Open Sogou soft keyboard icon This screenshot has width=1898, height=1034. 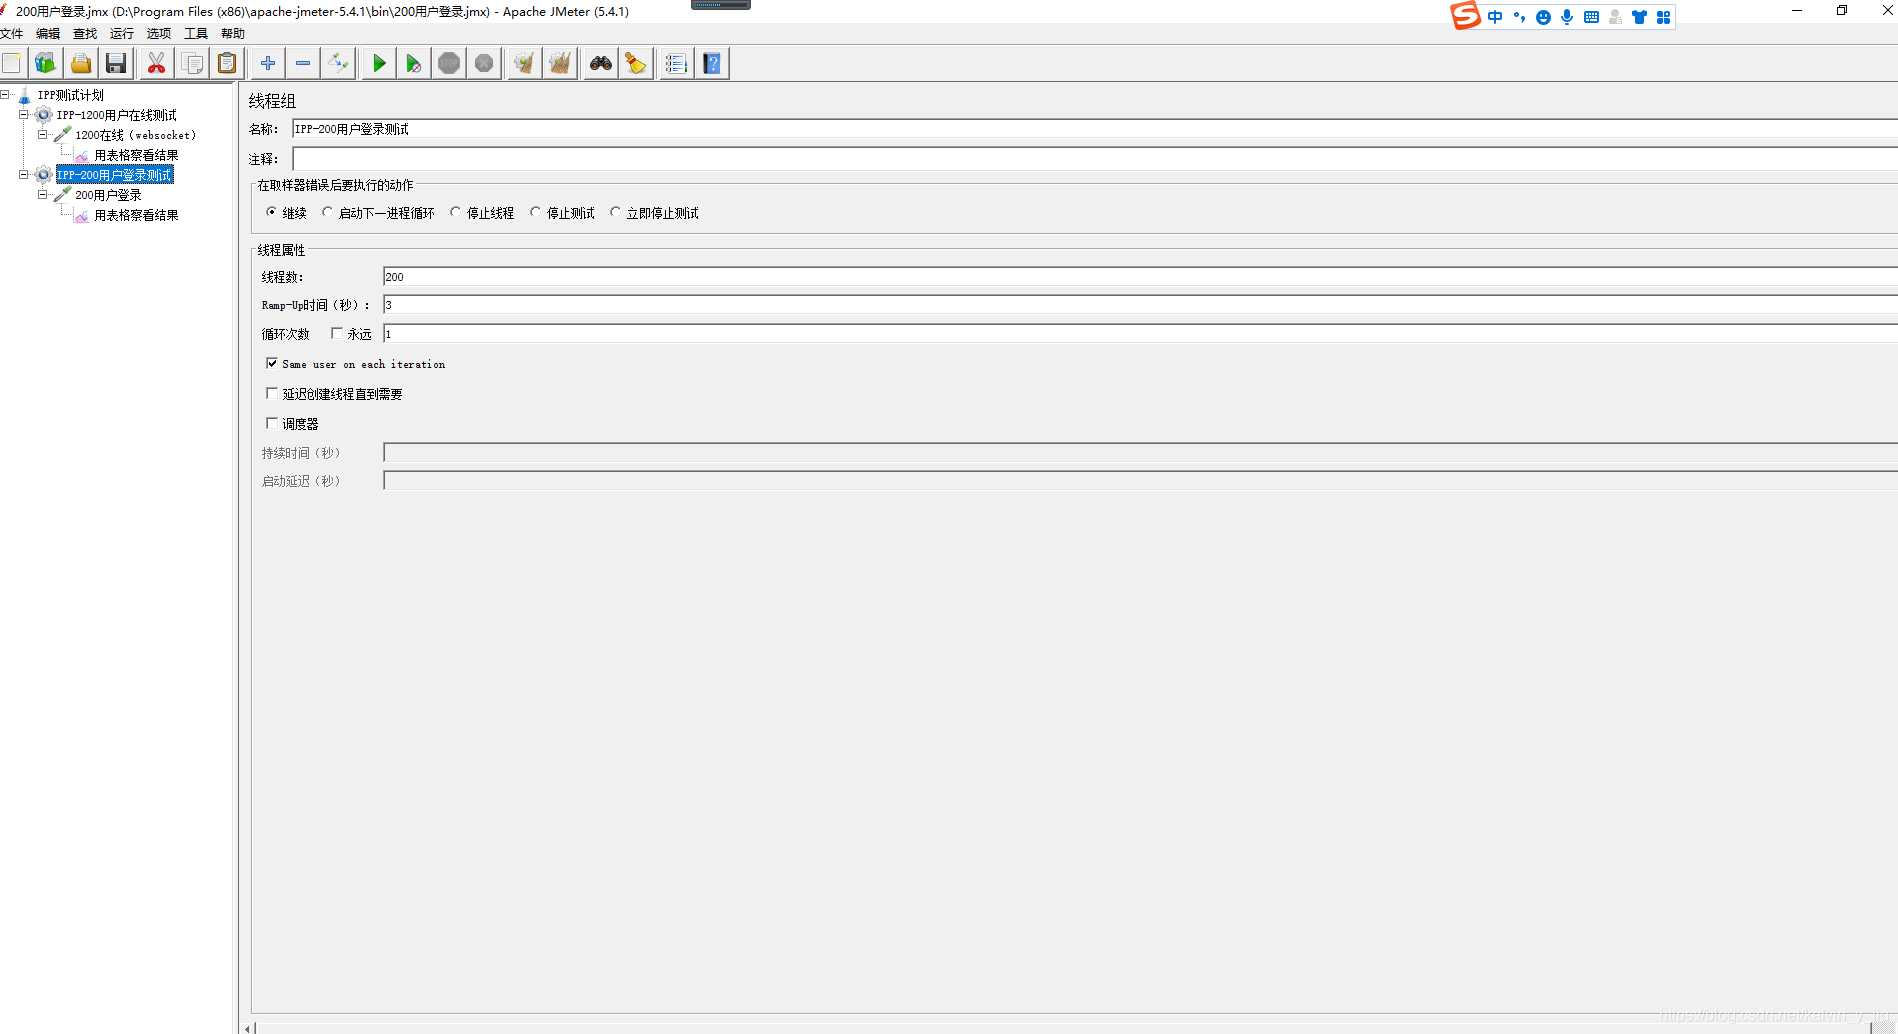click(x=1591, y=17)
